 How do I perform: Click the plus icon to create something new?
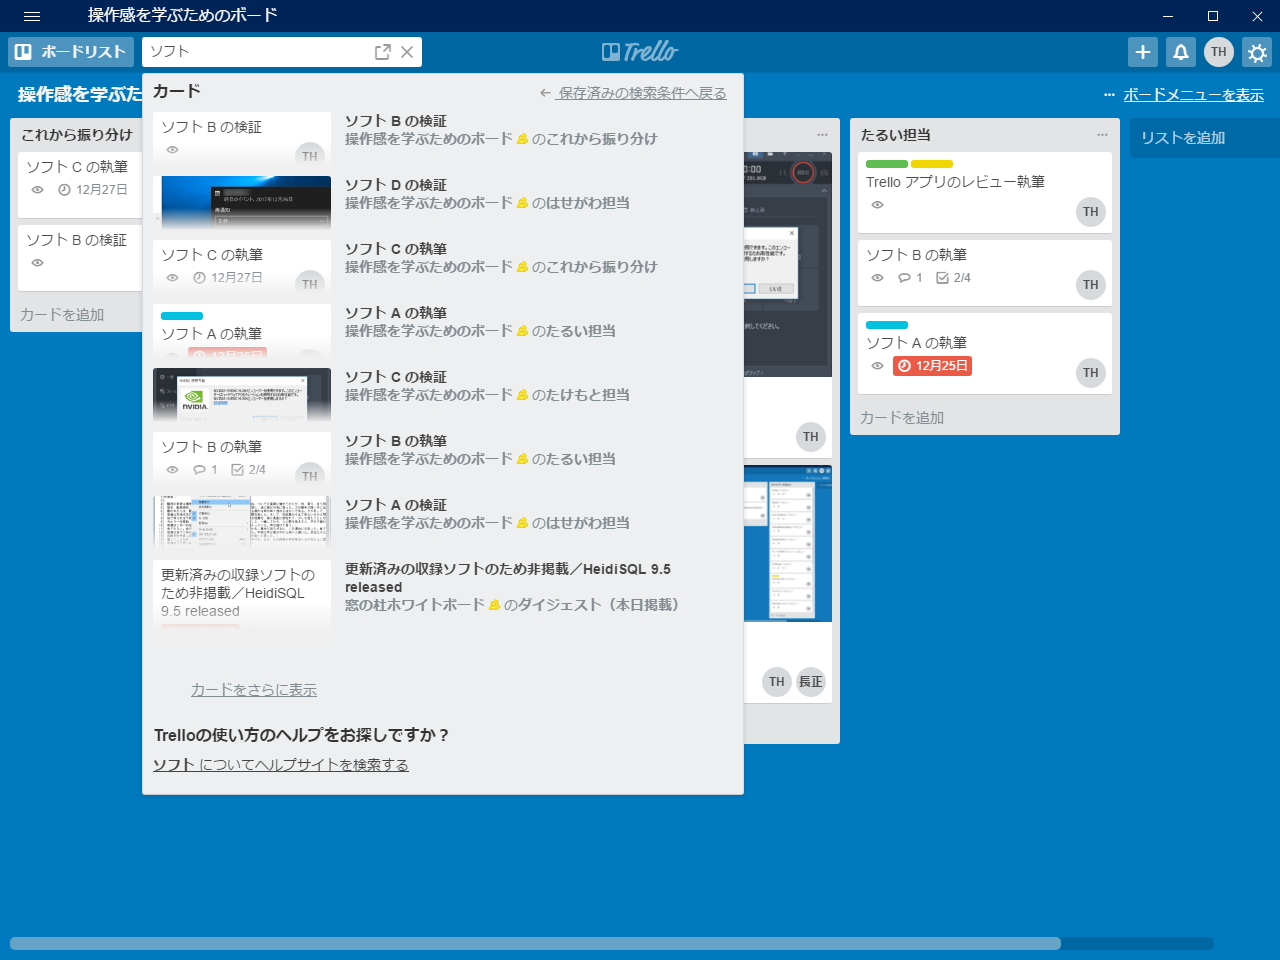tap(1142, 52)
